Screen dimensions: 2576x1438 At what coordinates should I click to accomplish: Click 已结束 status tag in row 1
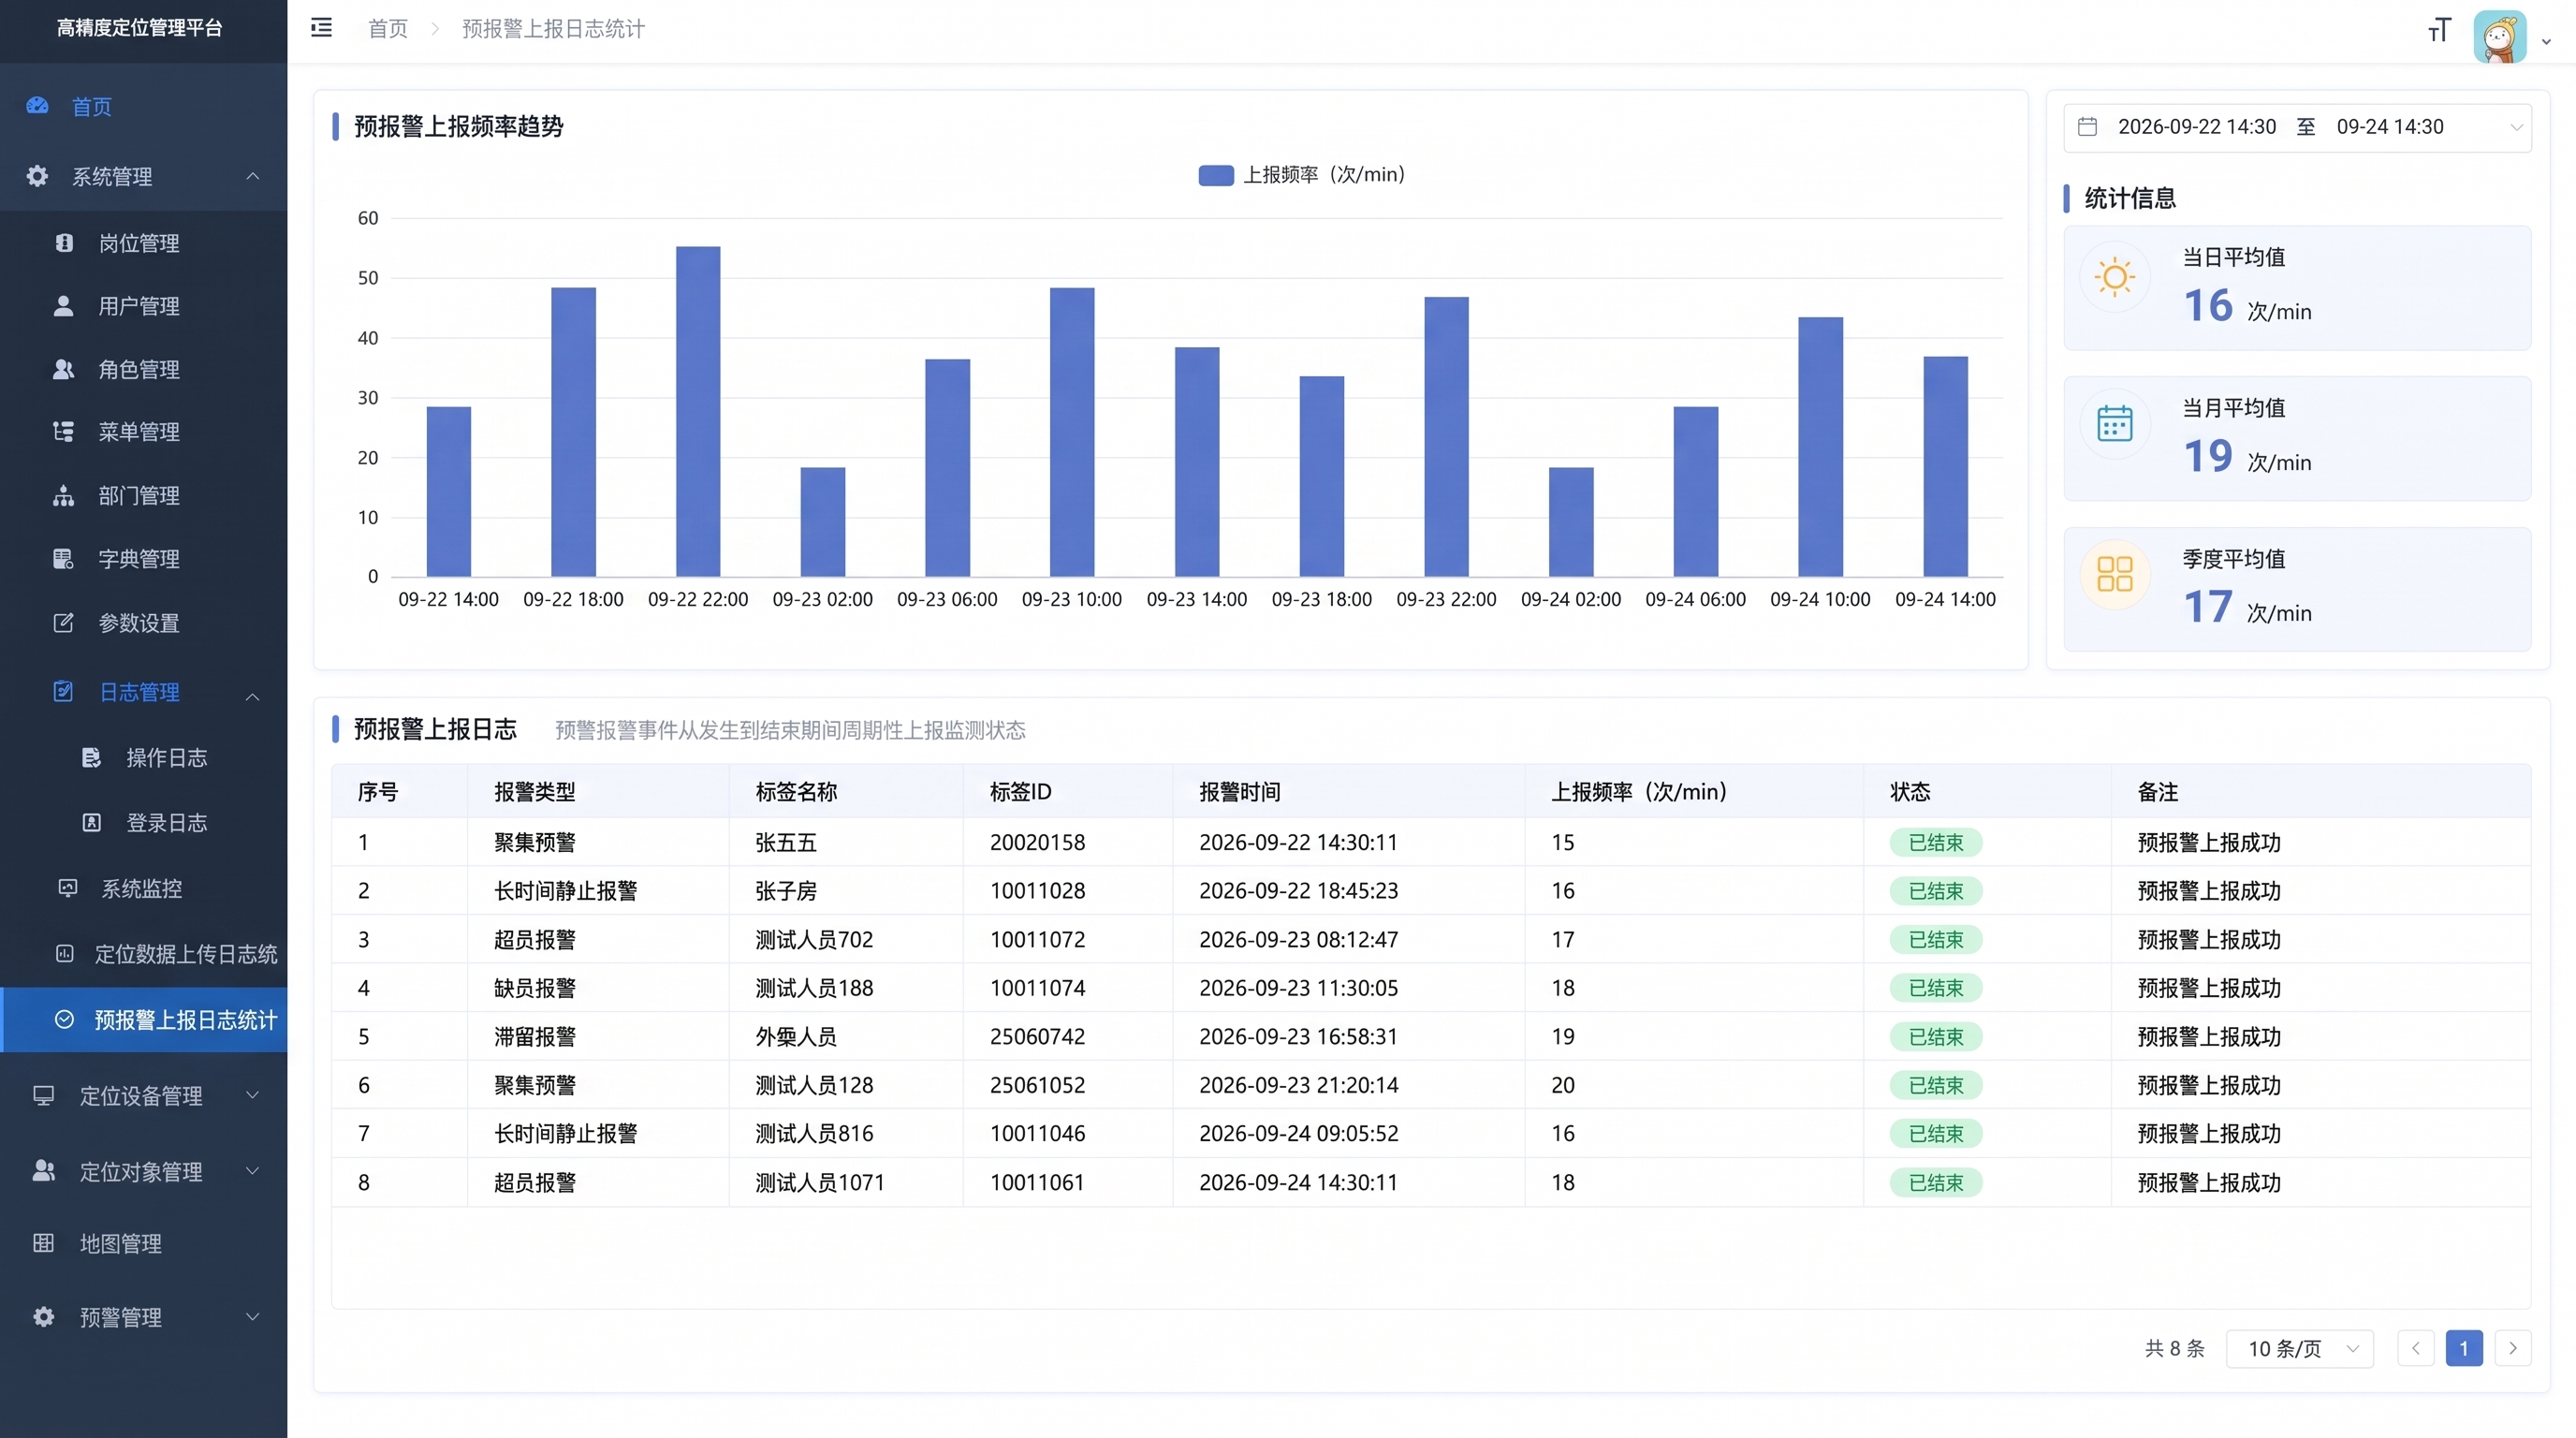pos(1936,842)
